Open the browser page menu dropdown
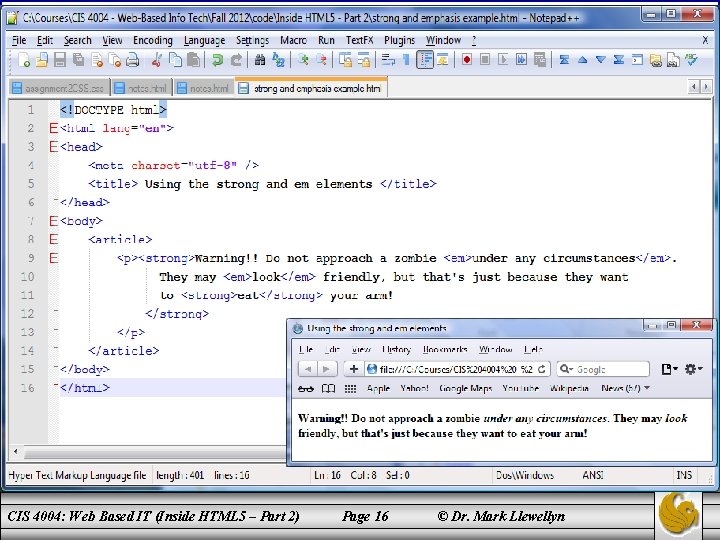This screenshot has width=720, height=540. 669,369
